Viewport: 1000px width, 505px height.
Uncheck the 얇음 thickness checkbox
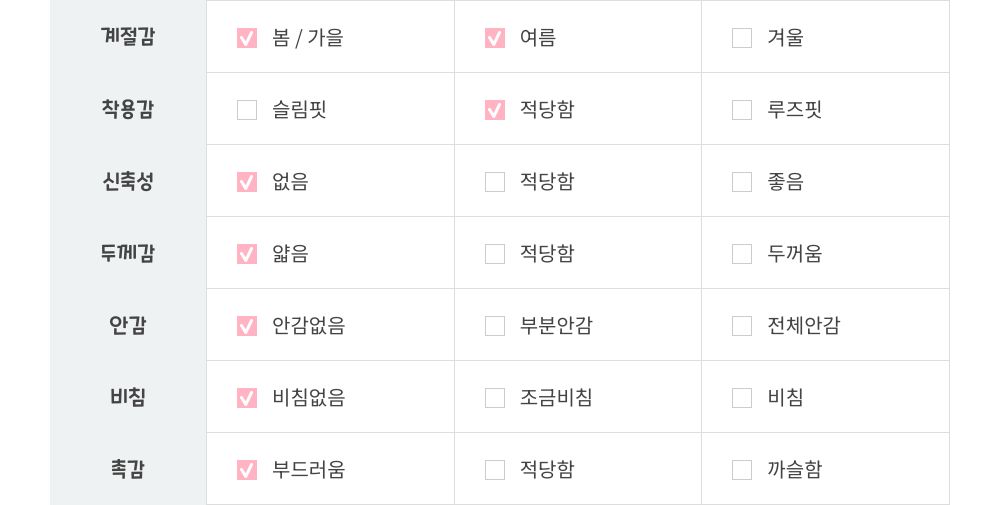pyautogui.click(x=247, y=254)
